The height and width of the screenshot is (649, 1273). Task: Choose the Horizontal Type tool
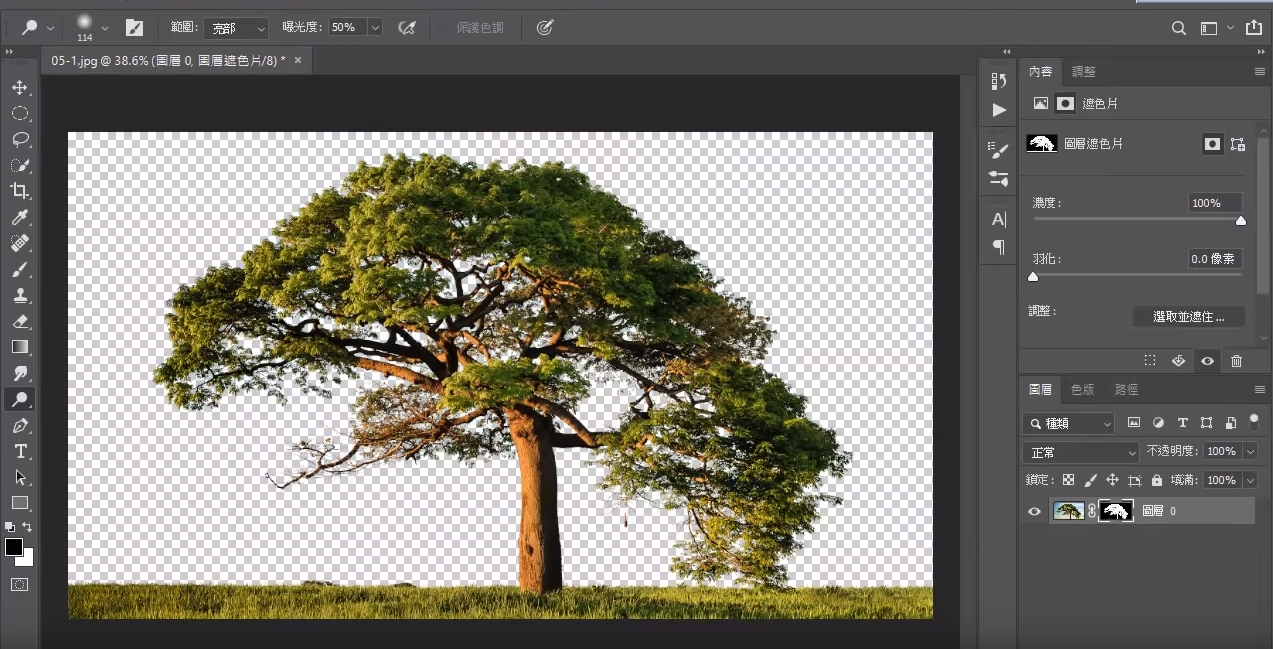[19, 452]
